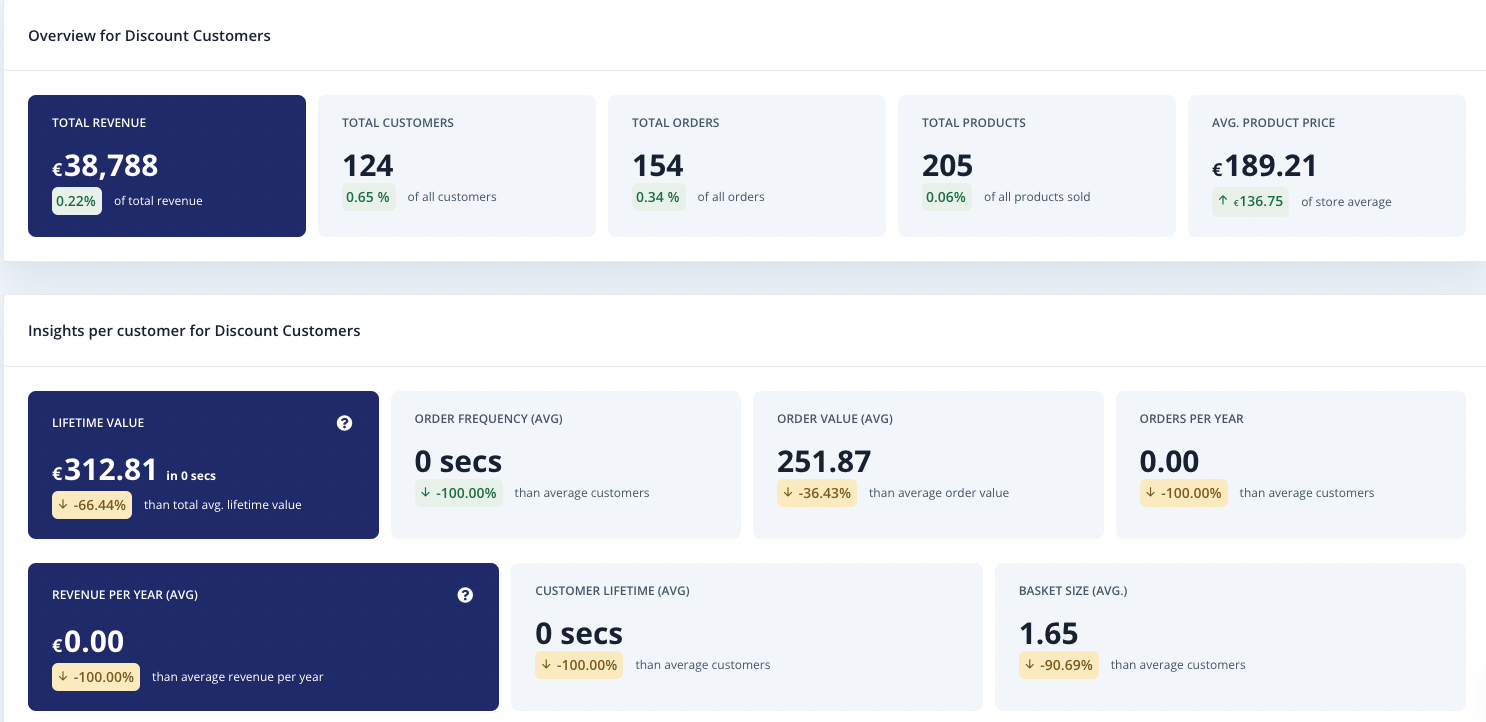1486x722 pixels.
Task: Click the 0.34 % of all orders badge
Action: point(657,197)
